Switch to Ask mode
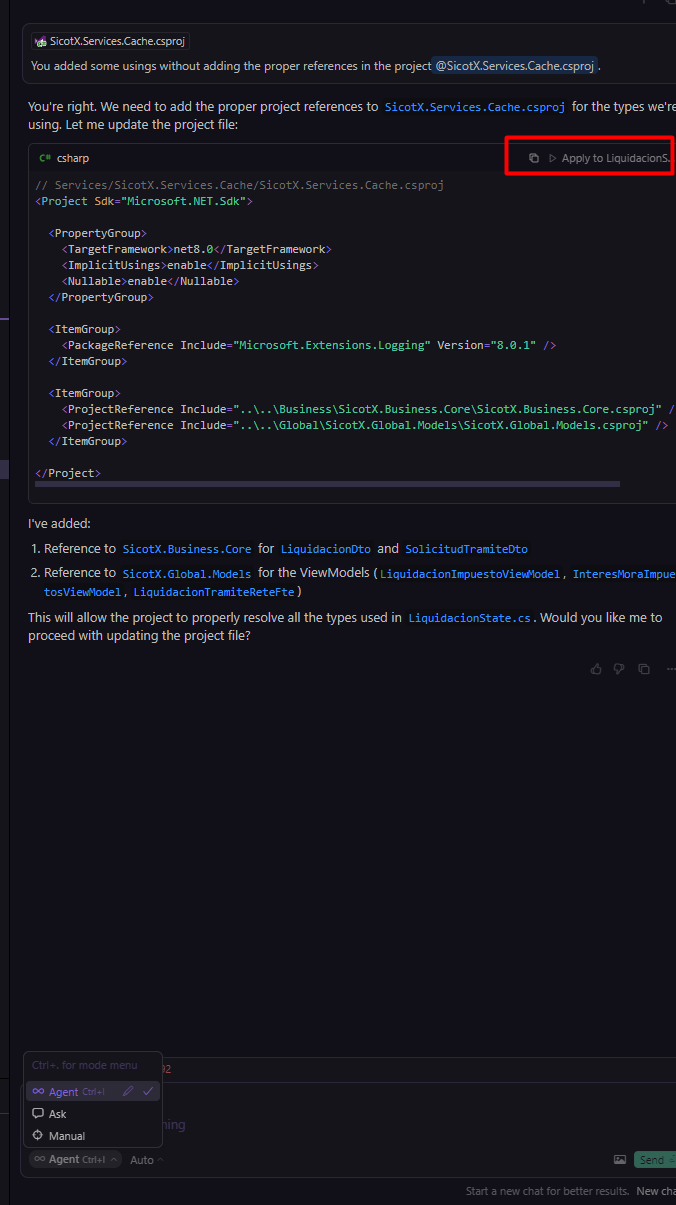This screenshot has height=1205, width=676. click(58, 1114)
